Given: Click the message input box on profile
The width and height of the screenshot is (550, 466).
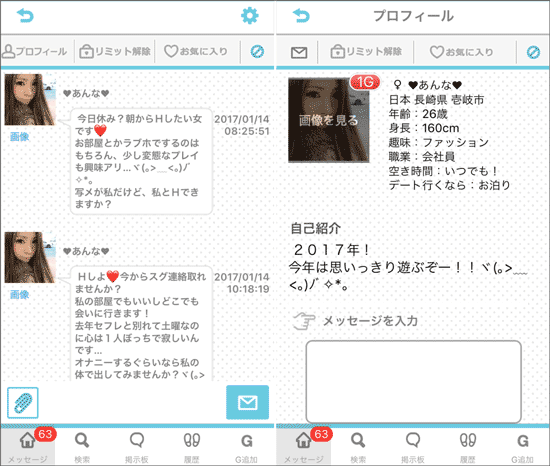Looking at the screenshot, I should click(x=414, y=381).
